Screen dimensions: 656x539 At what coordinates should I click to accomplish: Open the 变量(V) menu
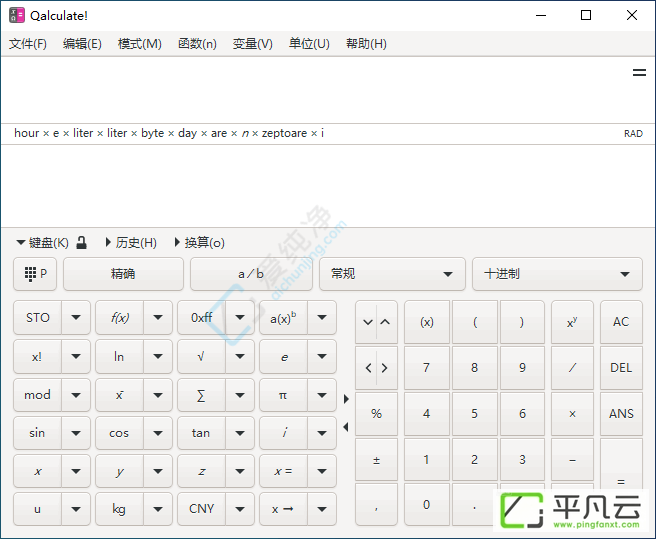252,44
